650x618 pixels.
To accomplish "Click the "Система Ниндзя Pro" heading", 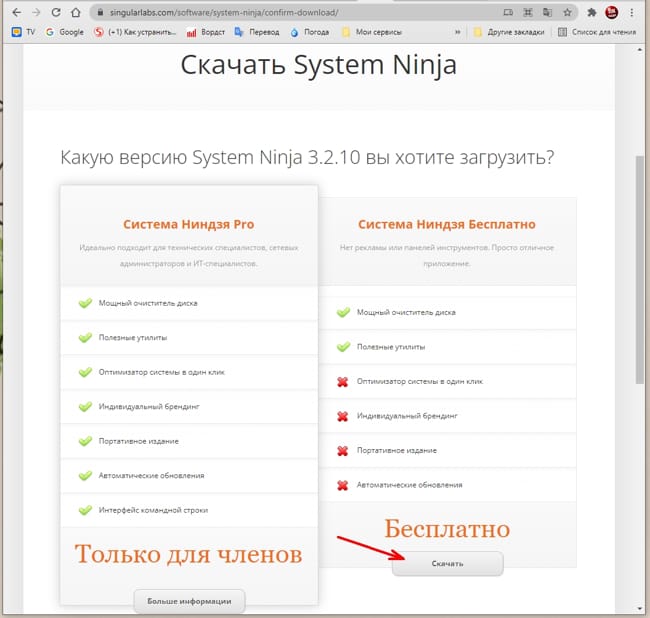I will tap(189, 224).
